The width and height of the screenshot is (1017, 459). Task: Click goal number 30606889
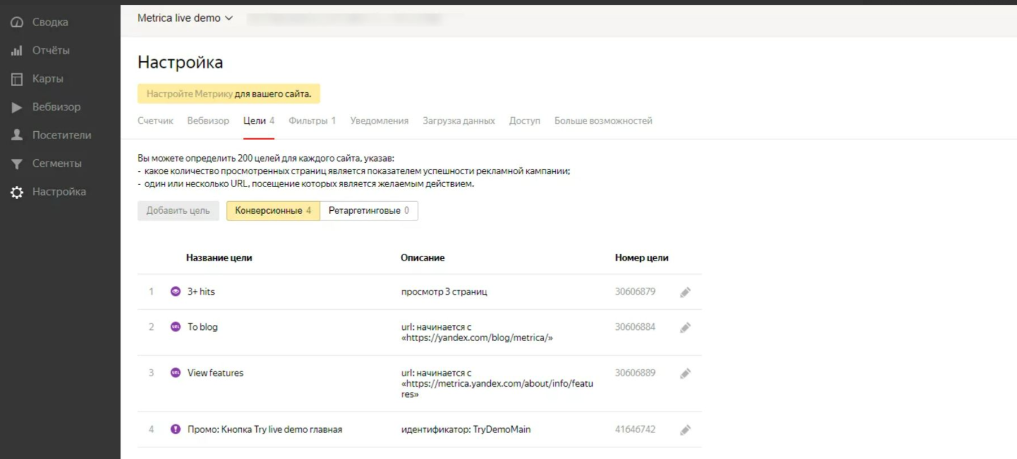coord(635,373)
